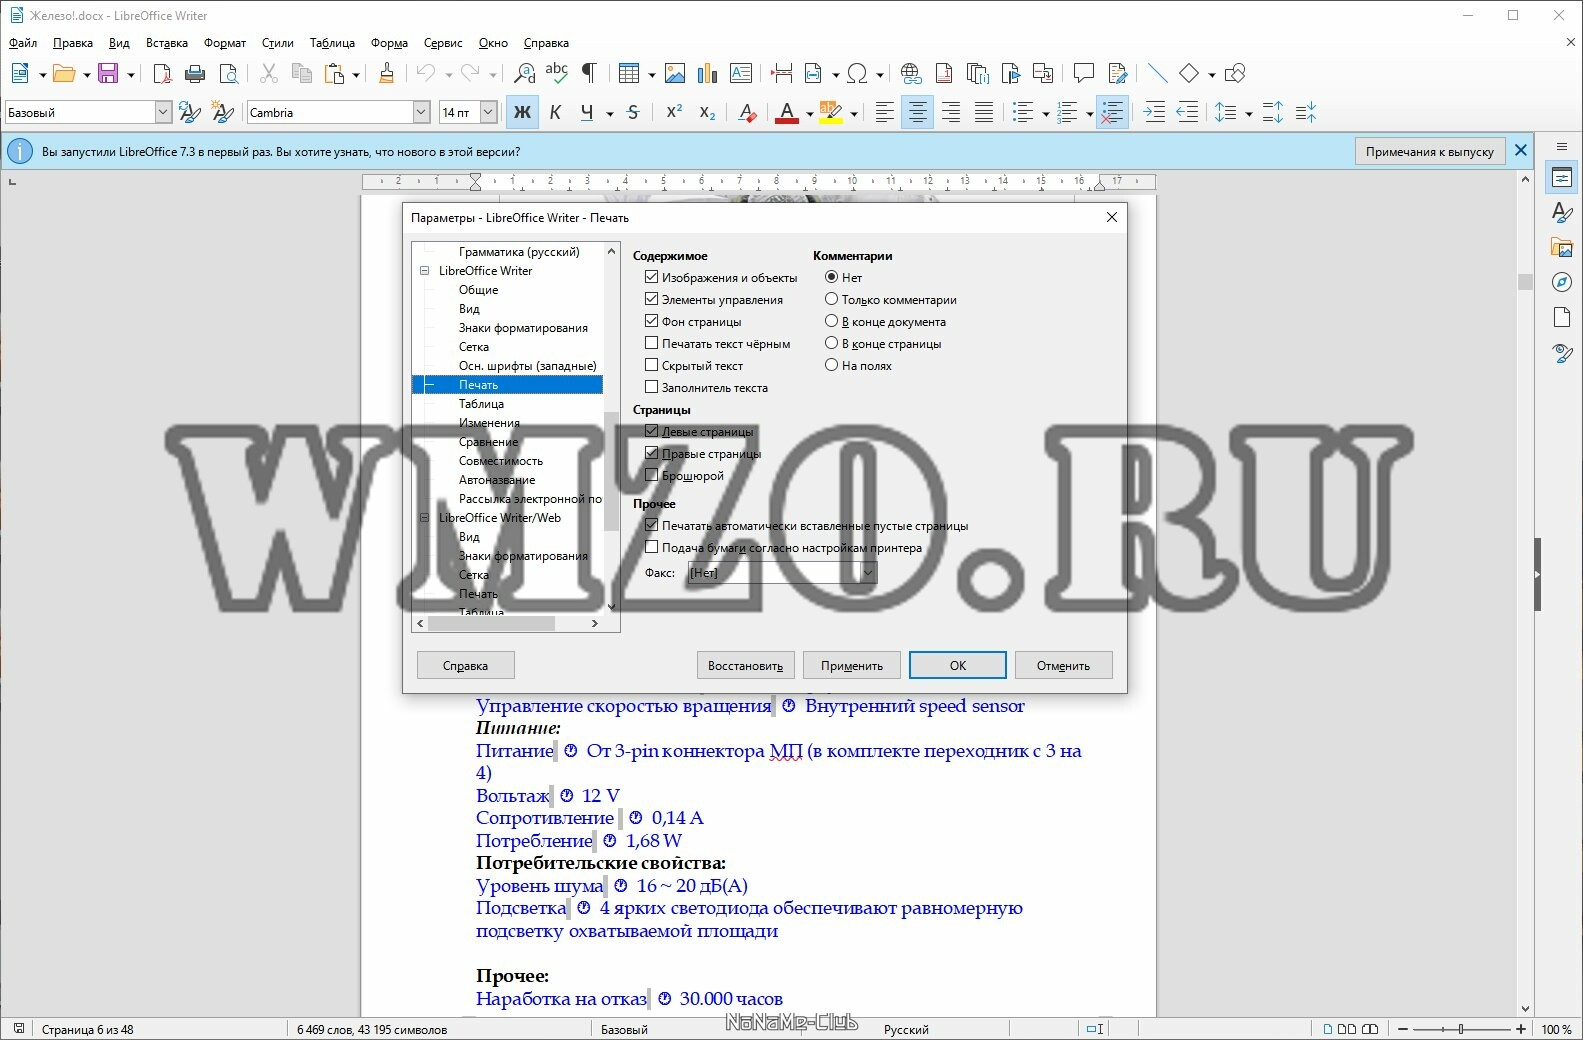Viewport: 1583px width, 1040px height.
Task: Toggle Фон страницы checkbox
Action: click(x=652, y=321)
